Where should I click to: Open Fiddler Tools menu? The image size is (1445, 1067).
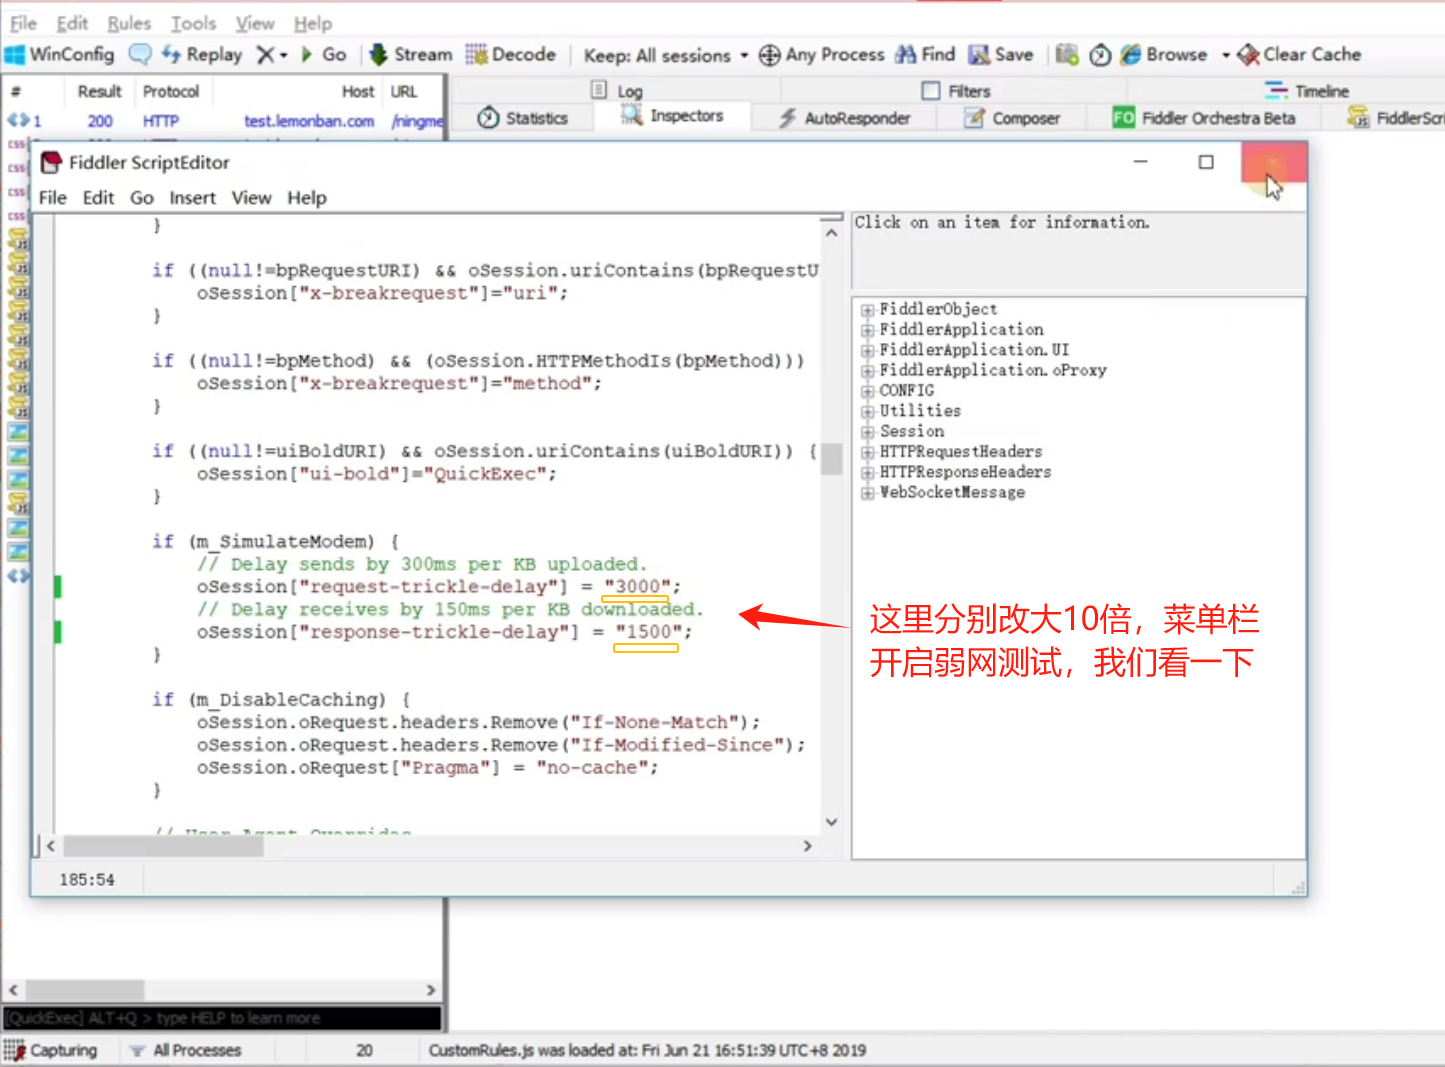(x=193, y=23)
